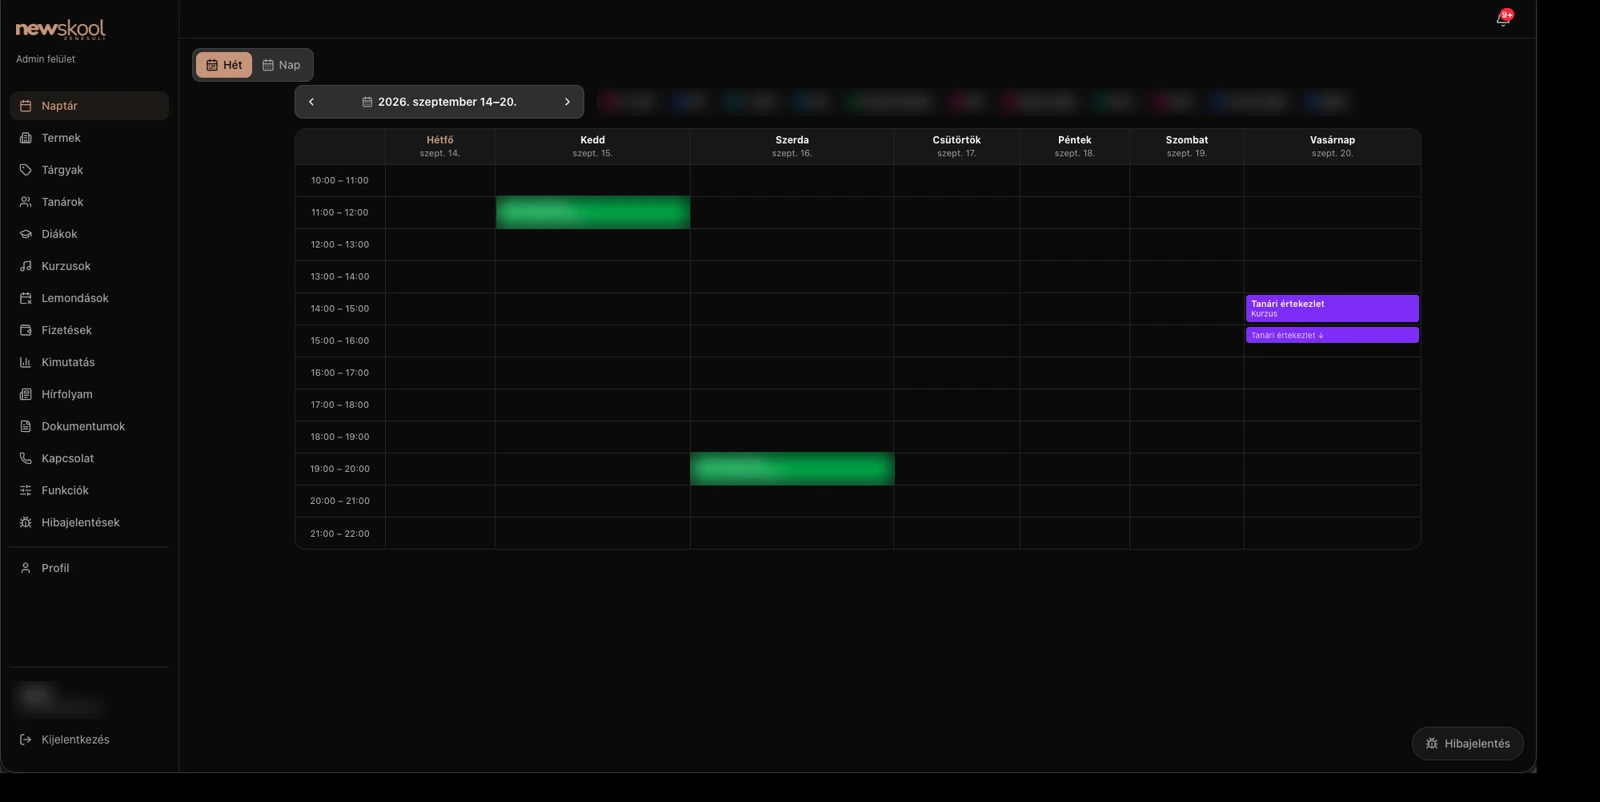Click the Kurzusok music note icon

pos(26,266)
